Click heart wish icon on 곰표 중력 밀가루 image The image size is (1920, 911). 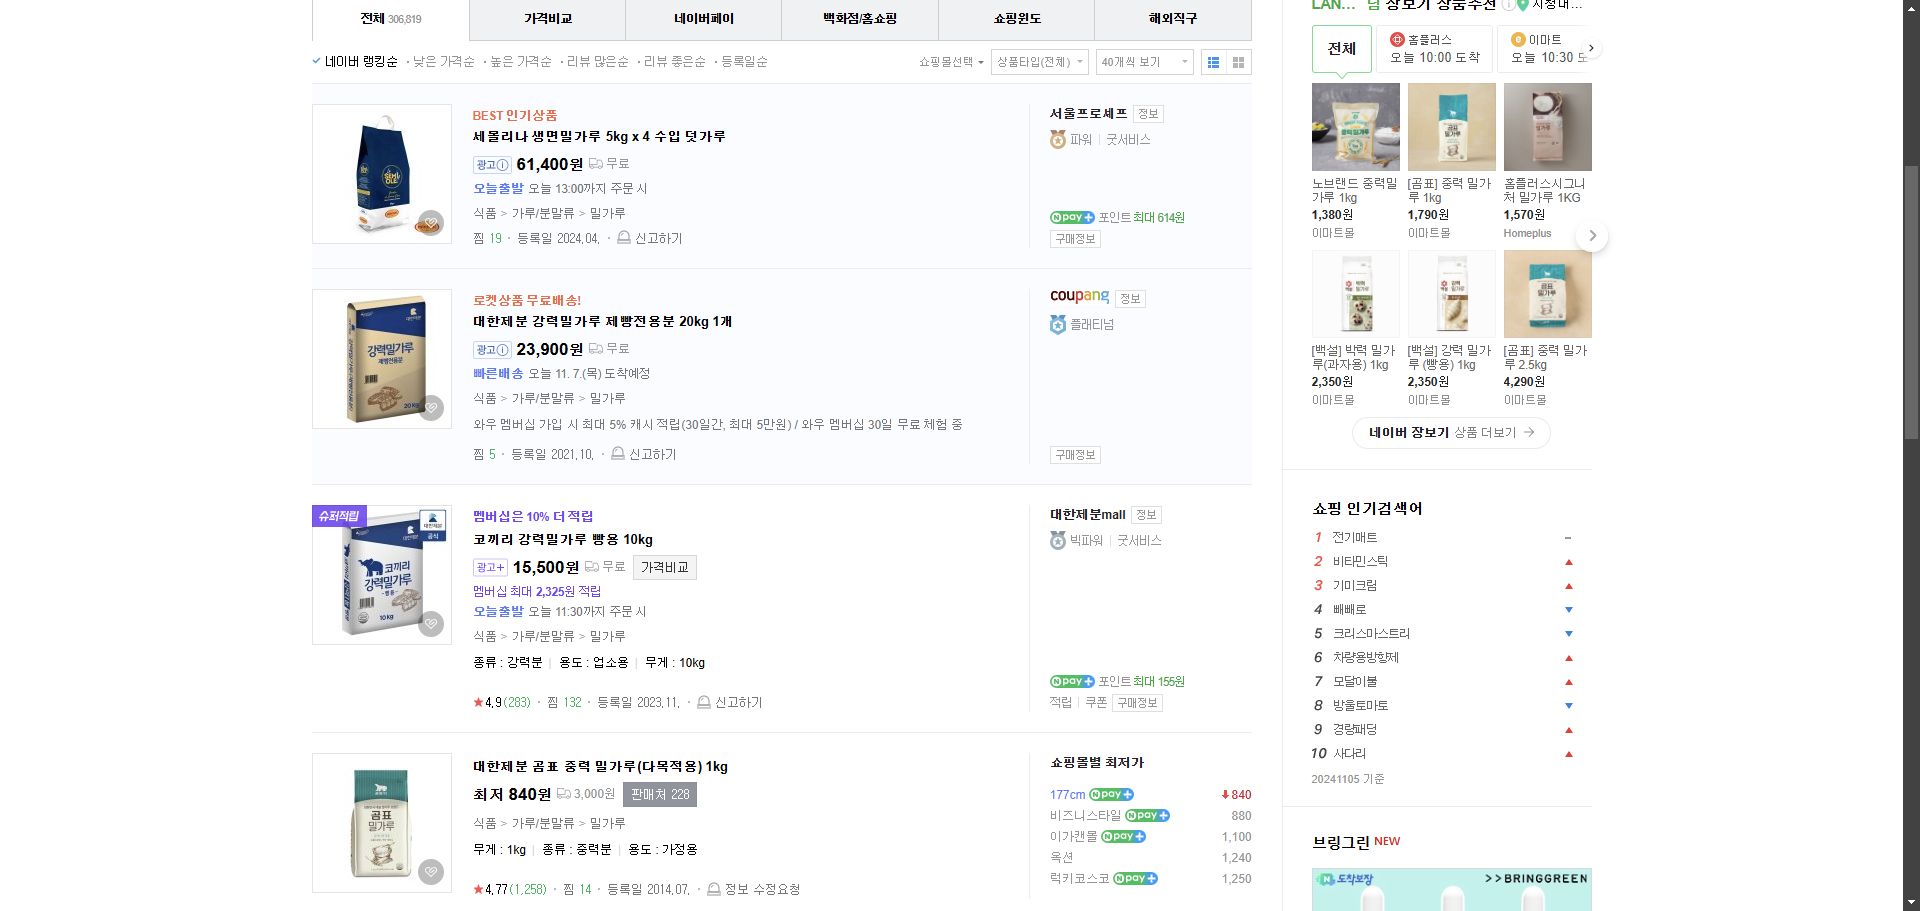click(x=431, y=872)
